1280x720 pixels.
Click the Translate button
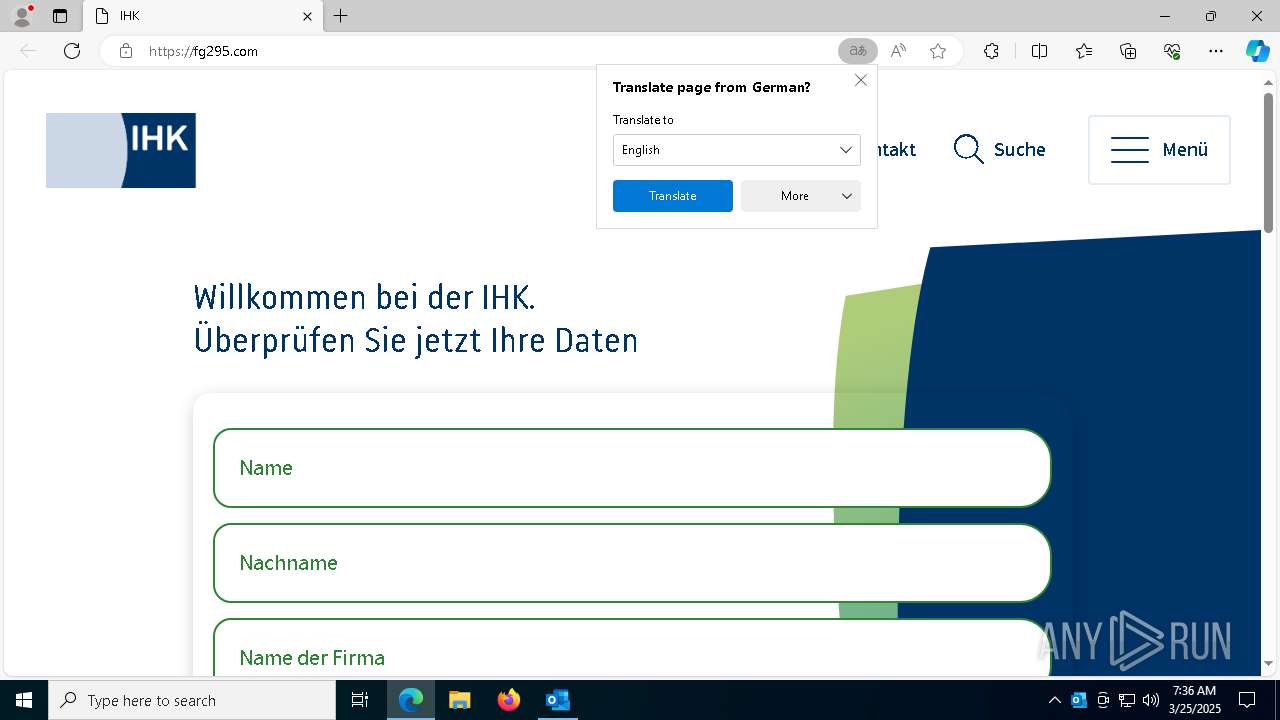coord(673,196)
